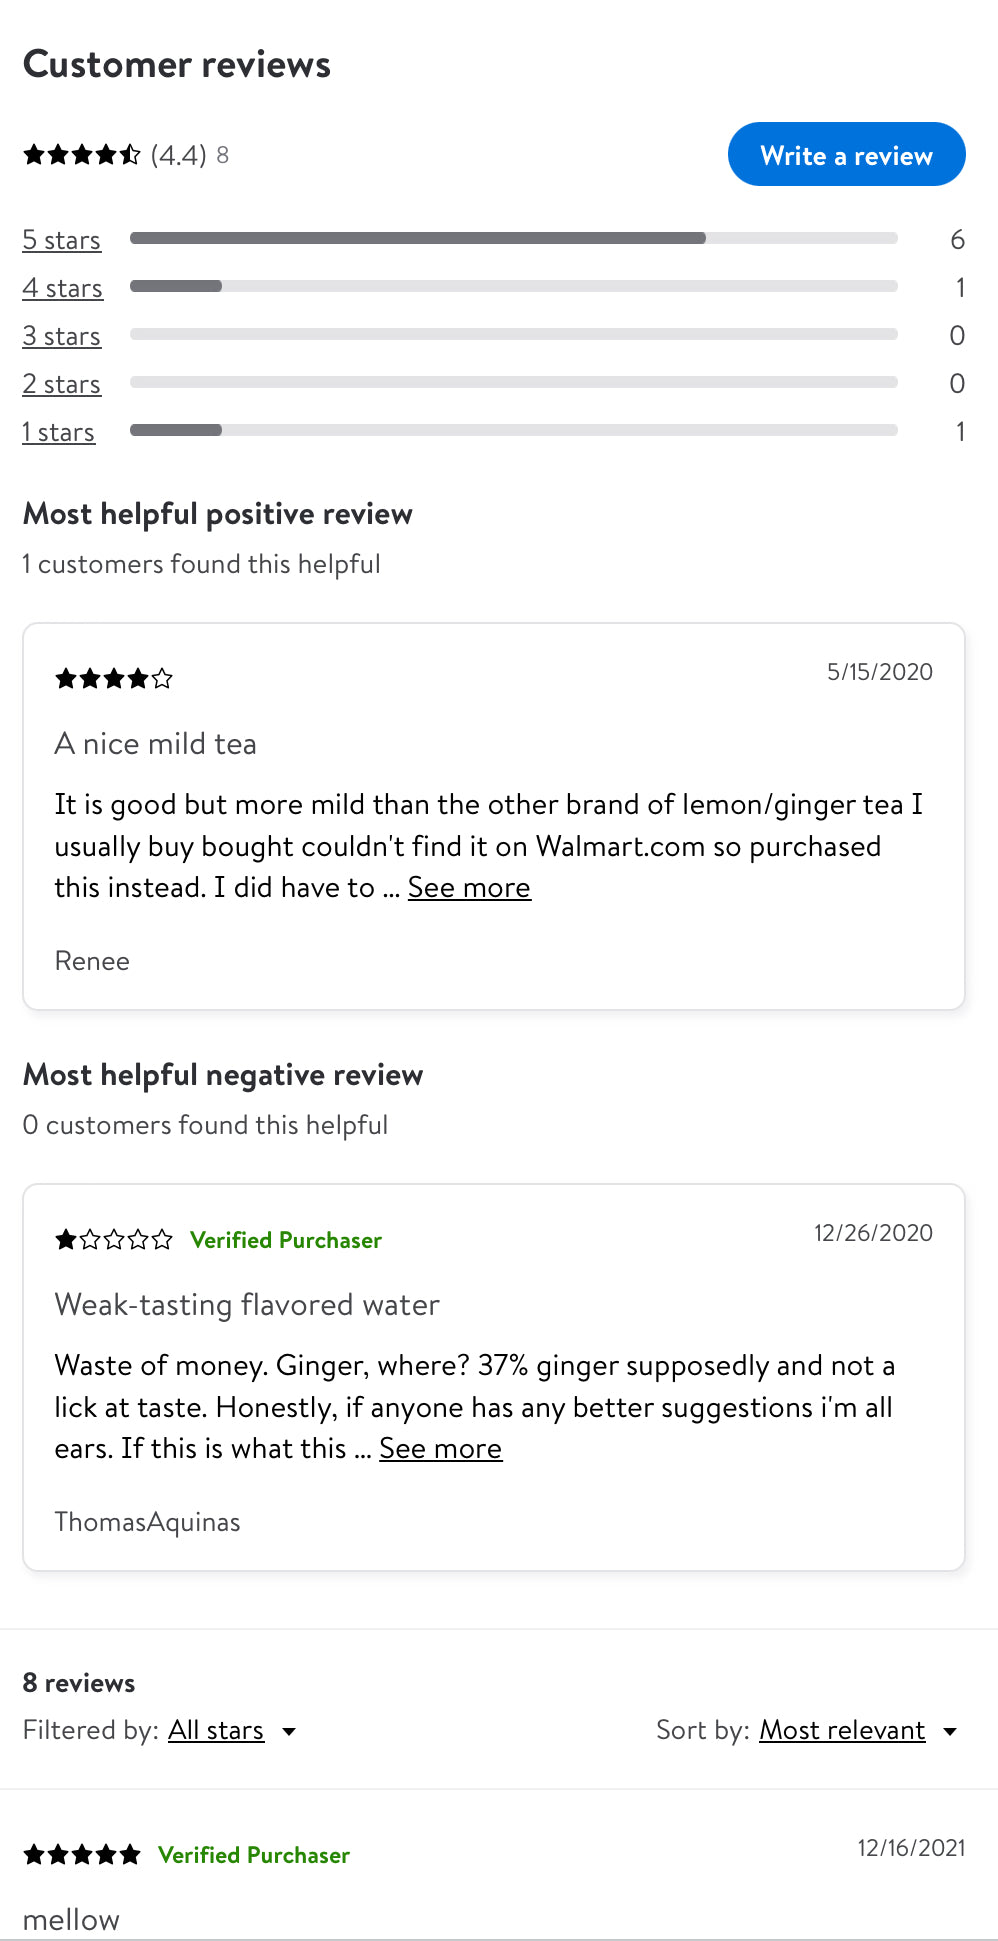Click the arrow beside All stars filter
The width and height of the screenshot is (998, 1941).
(289, 1731)
